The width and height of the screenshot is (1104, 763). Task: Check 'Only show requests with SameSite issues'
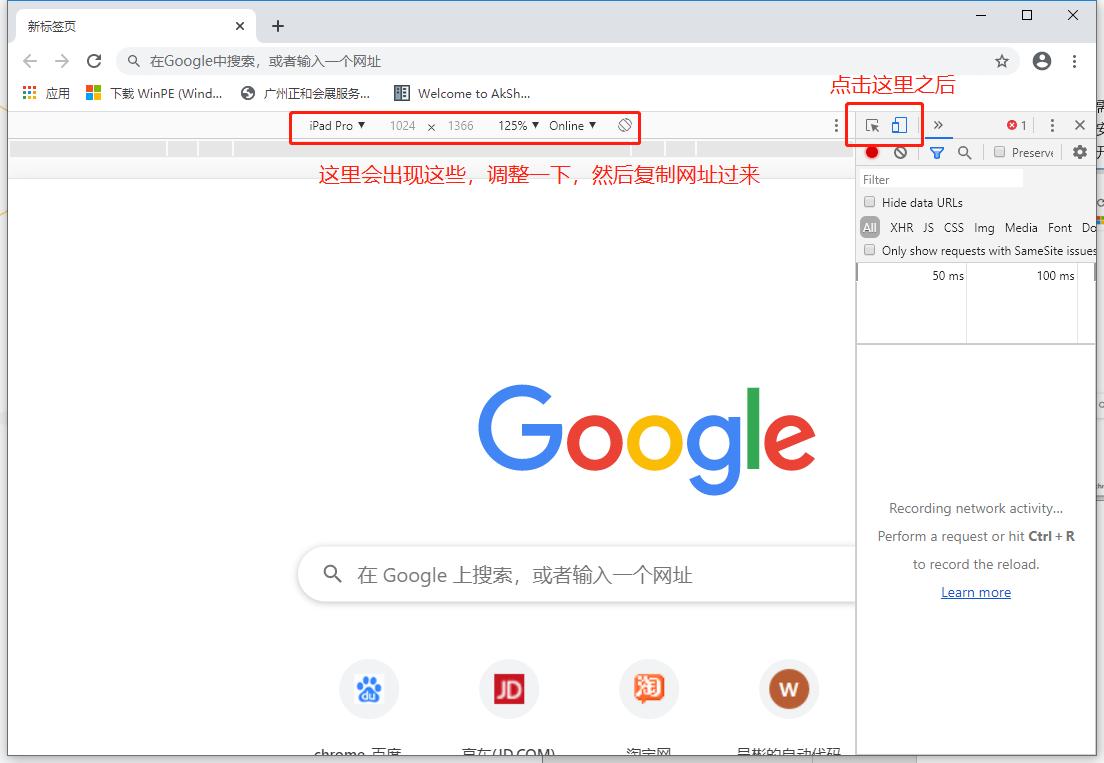coord(869,251)
